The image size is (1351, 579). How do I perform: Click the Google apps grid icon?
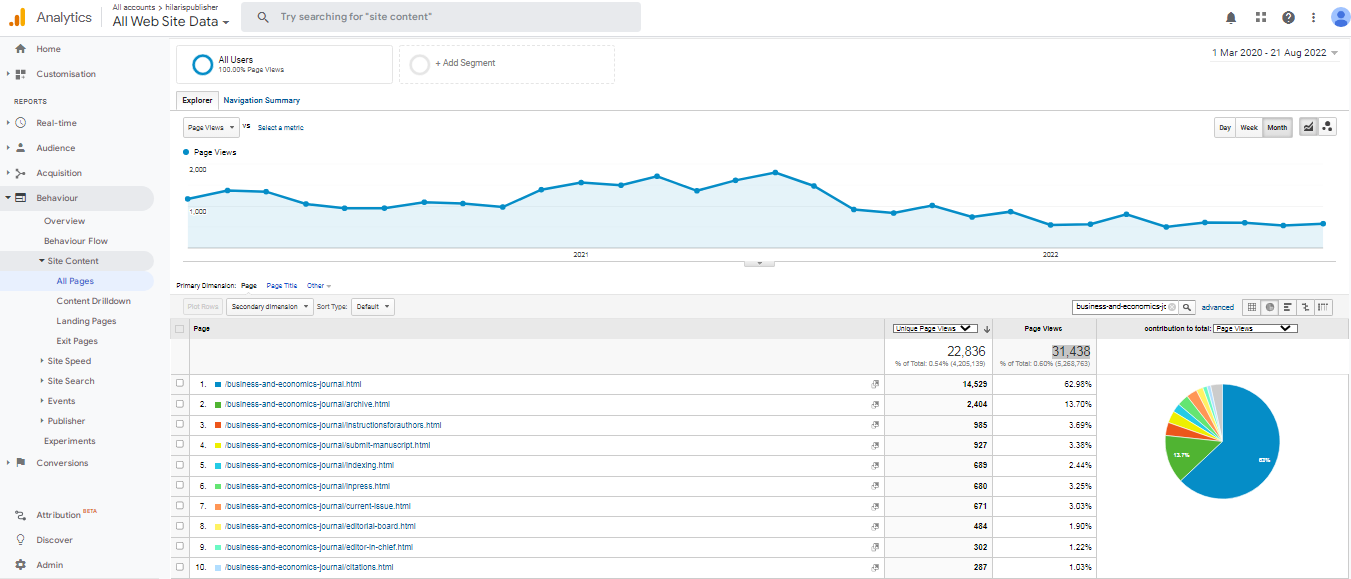1260,17
